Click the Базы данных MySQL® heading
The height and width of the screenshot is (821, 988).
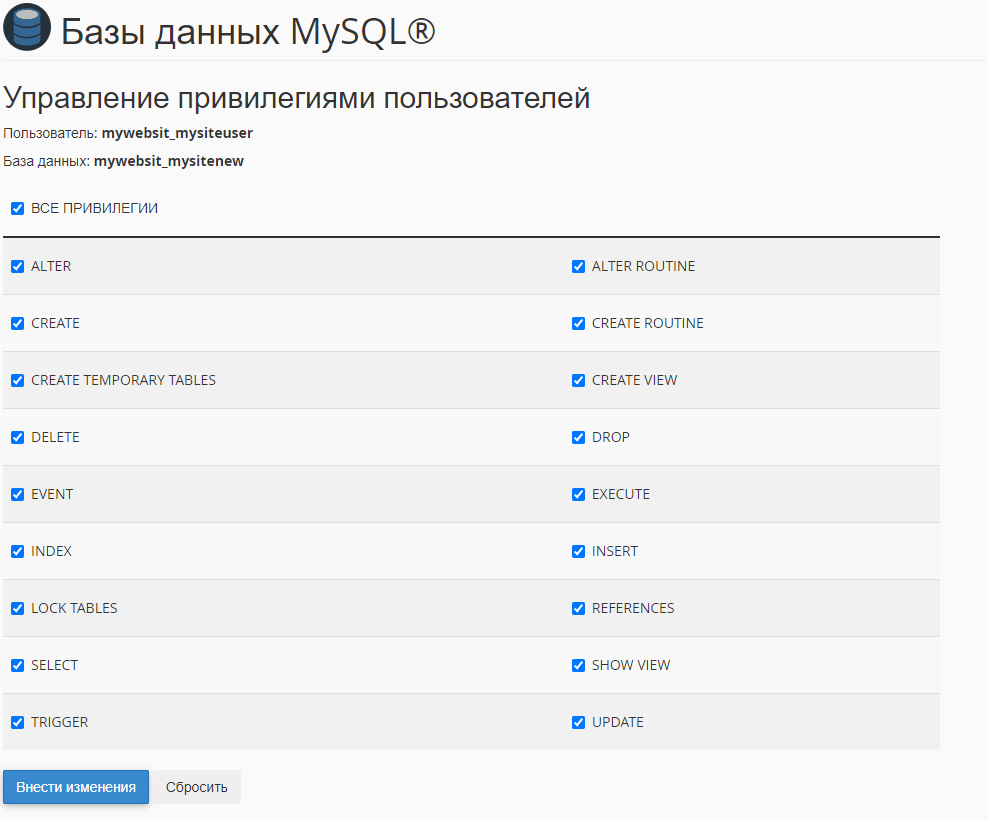tap(248, 31)
